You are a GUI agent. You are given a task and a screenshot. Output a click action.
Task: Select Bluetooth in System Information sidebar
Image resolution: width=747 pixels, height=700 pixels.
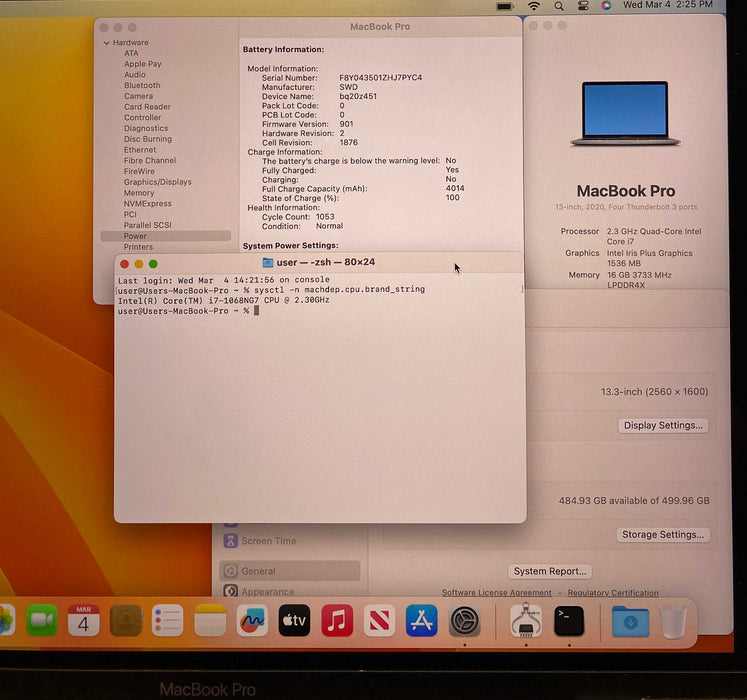(x=142, y=85)
